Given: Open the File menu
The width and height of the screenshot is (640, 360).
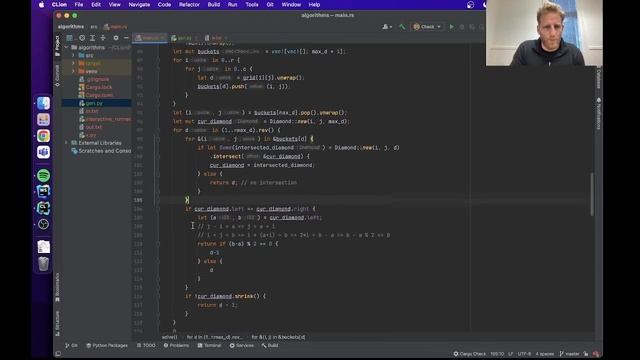Looking at the screenshot, I should pos(79,4).
